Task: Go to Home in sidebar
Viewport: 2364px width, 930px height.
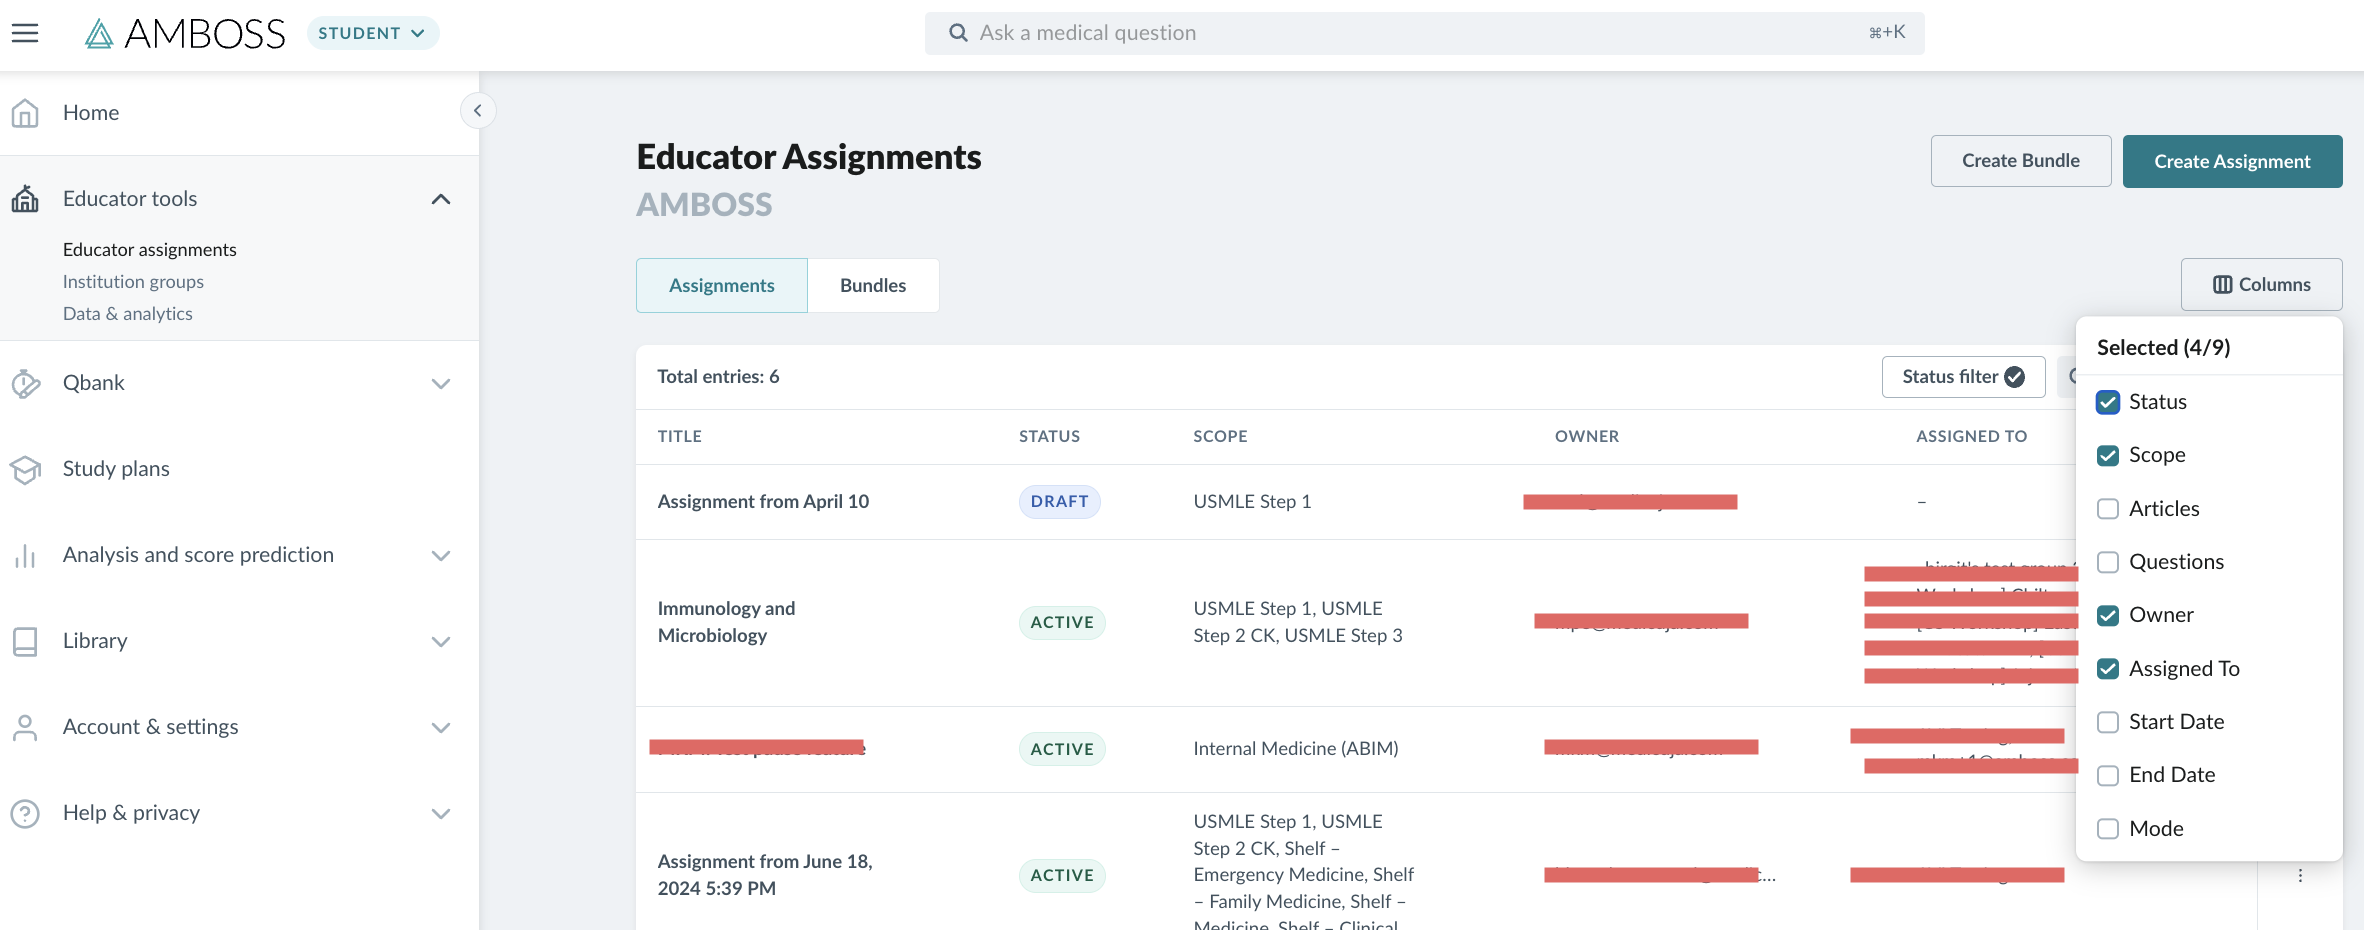Action: [x=91, y=113]
